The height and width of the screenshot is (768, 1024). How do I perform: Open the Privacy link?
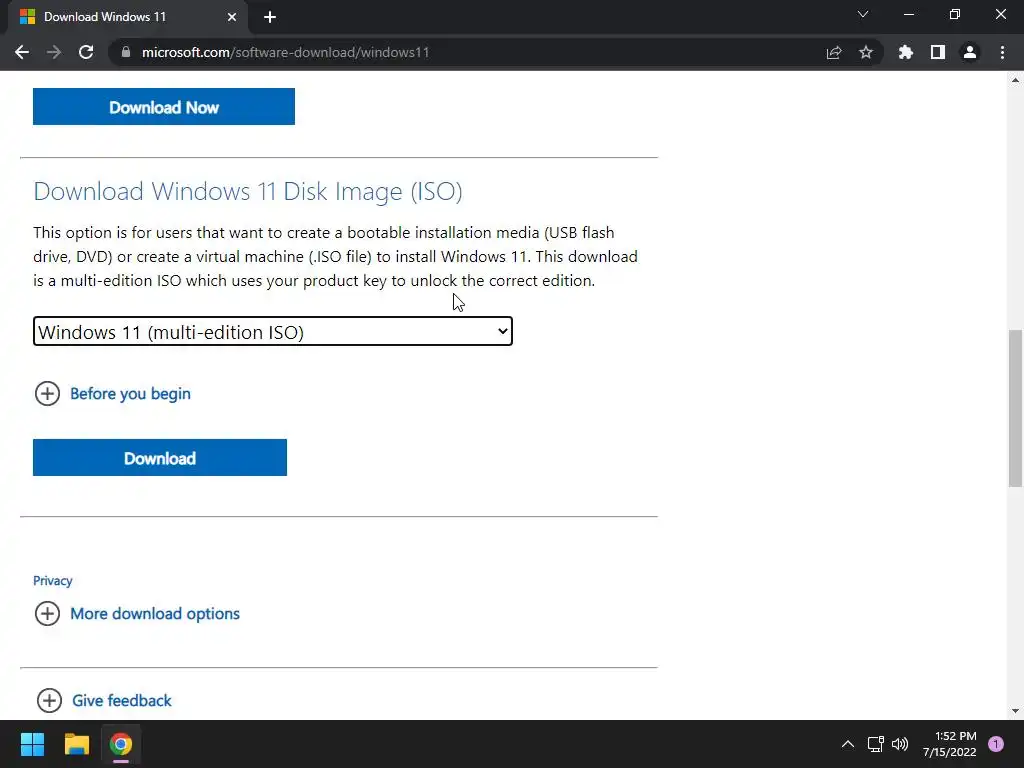coord(53,581)
